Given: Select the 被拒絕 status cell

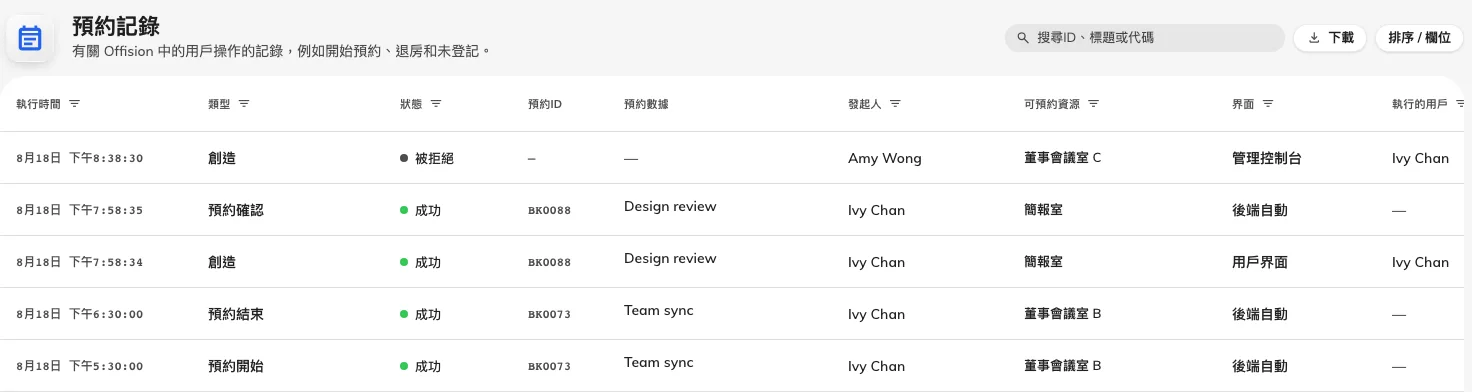Looking at the screenshot, I should click(x=427, y=158).
